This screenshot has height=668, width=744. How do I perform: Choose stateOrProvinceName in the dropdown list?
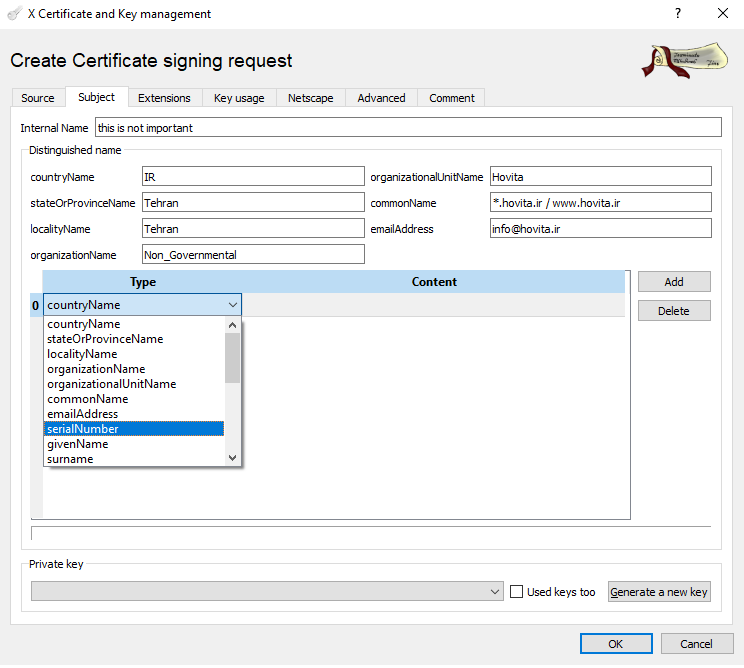tap(135, 339)
